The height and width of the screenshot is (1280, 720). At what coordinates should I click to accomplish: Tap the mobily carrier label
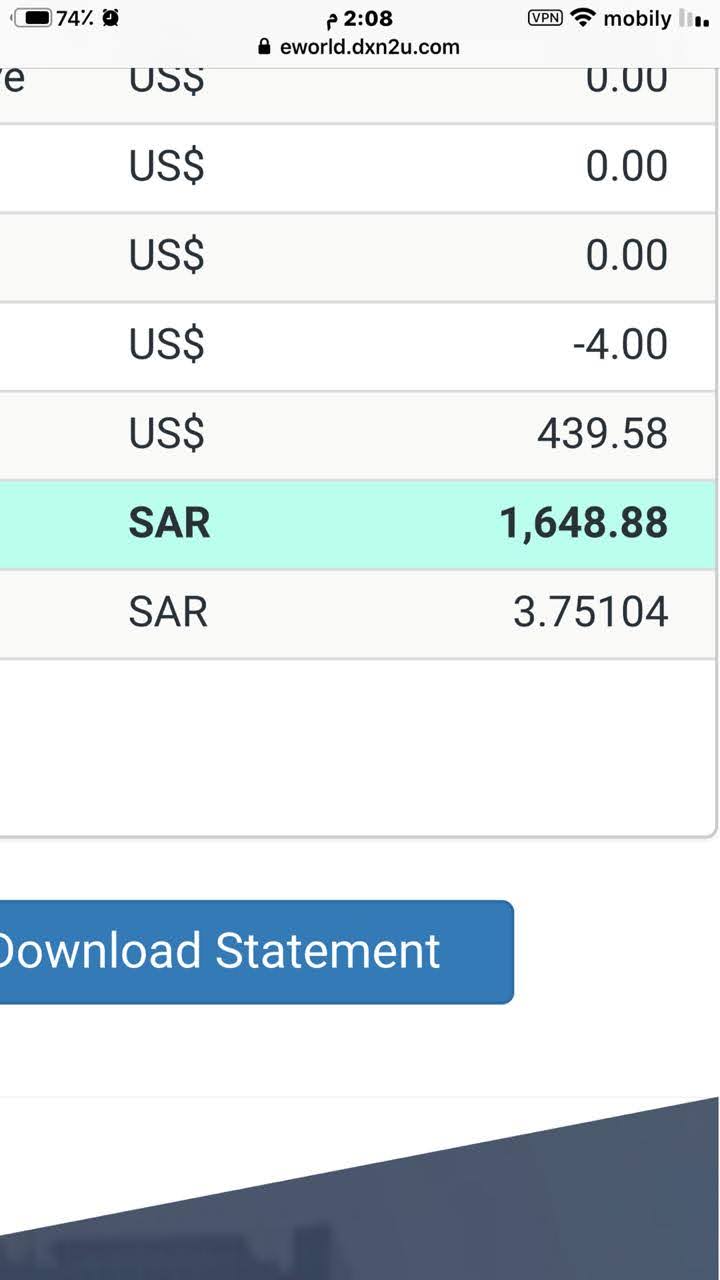click(x=637, y=18)
